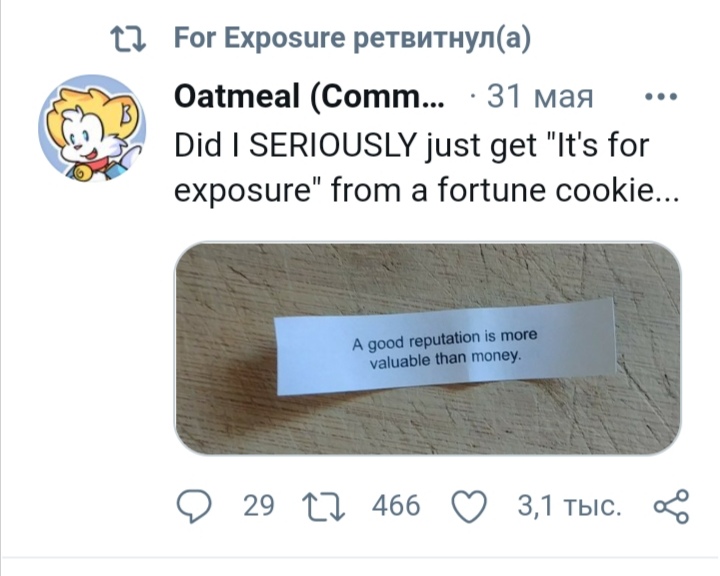Open the Oatmeal (Comm... account name

(x=309, y=97)
